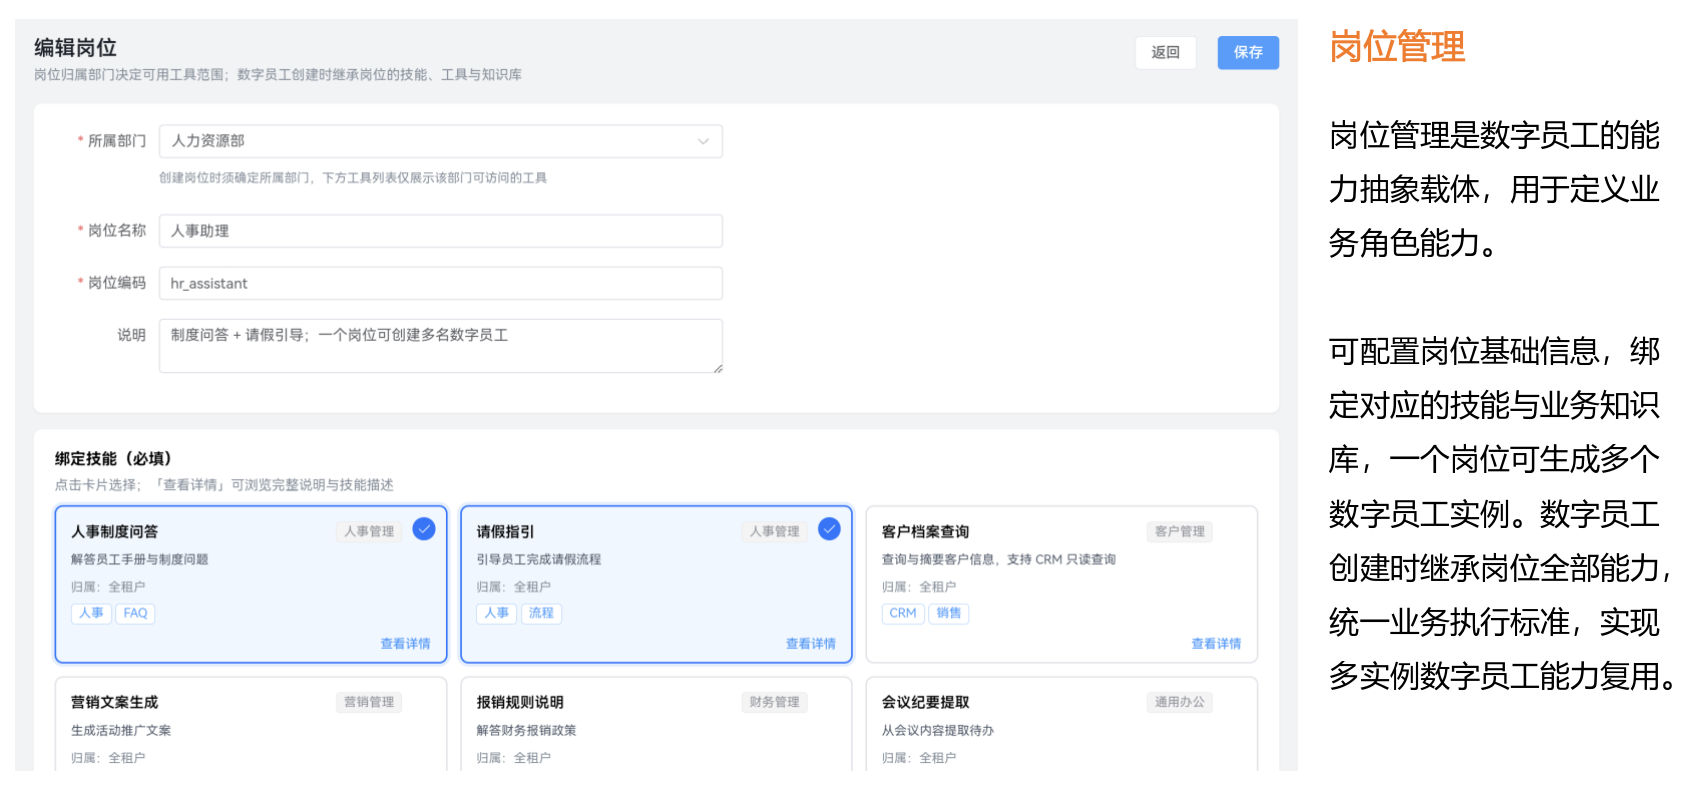
Task: Click the 流程 tag on 请假指引 card
Action: click(541, 613)
